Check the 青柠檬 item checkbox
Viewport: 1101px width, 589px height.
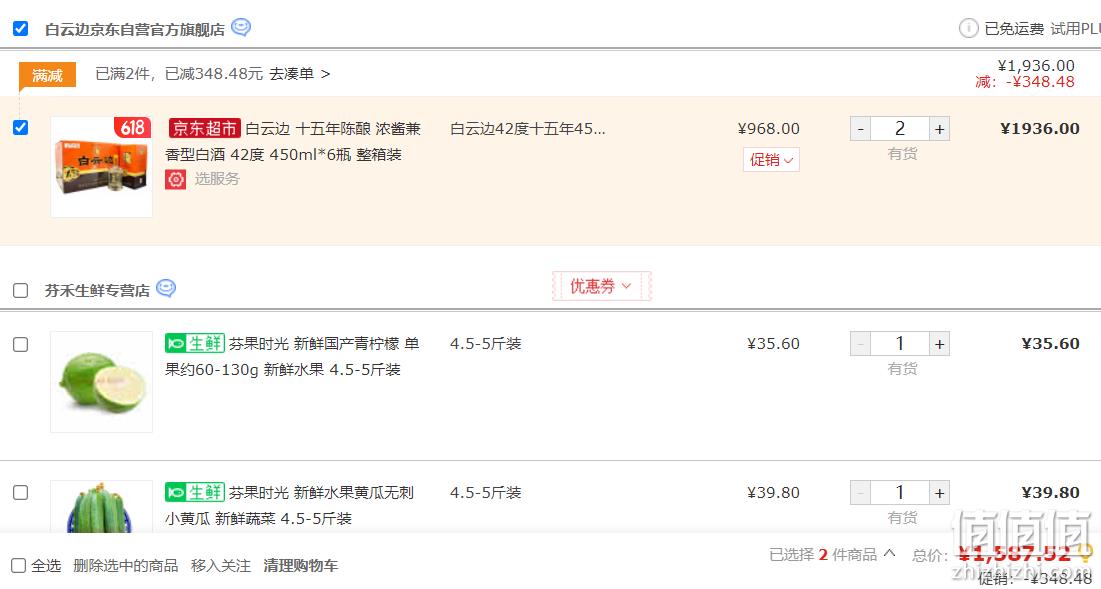point(20,345)
